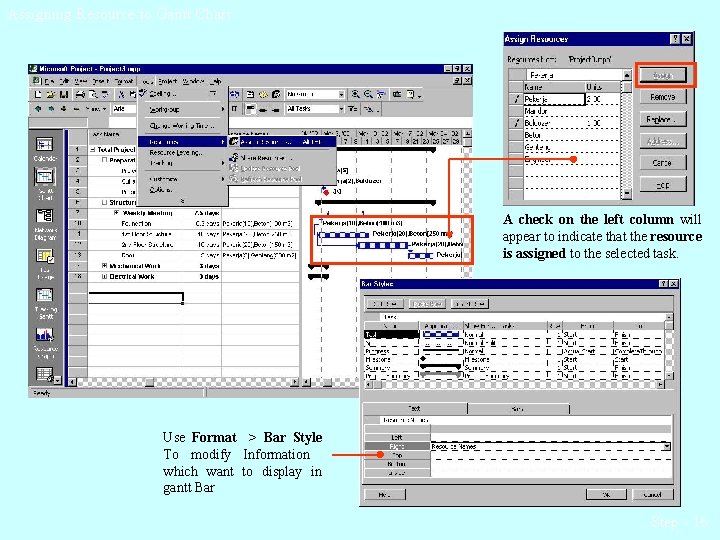Select Assign Resources in Resources submenu

click(x=282, y=142)
